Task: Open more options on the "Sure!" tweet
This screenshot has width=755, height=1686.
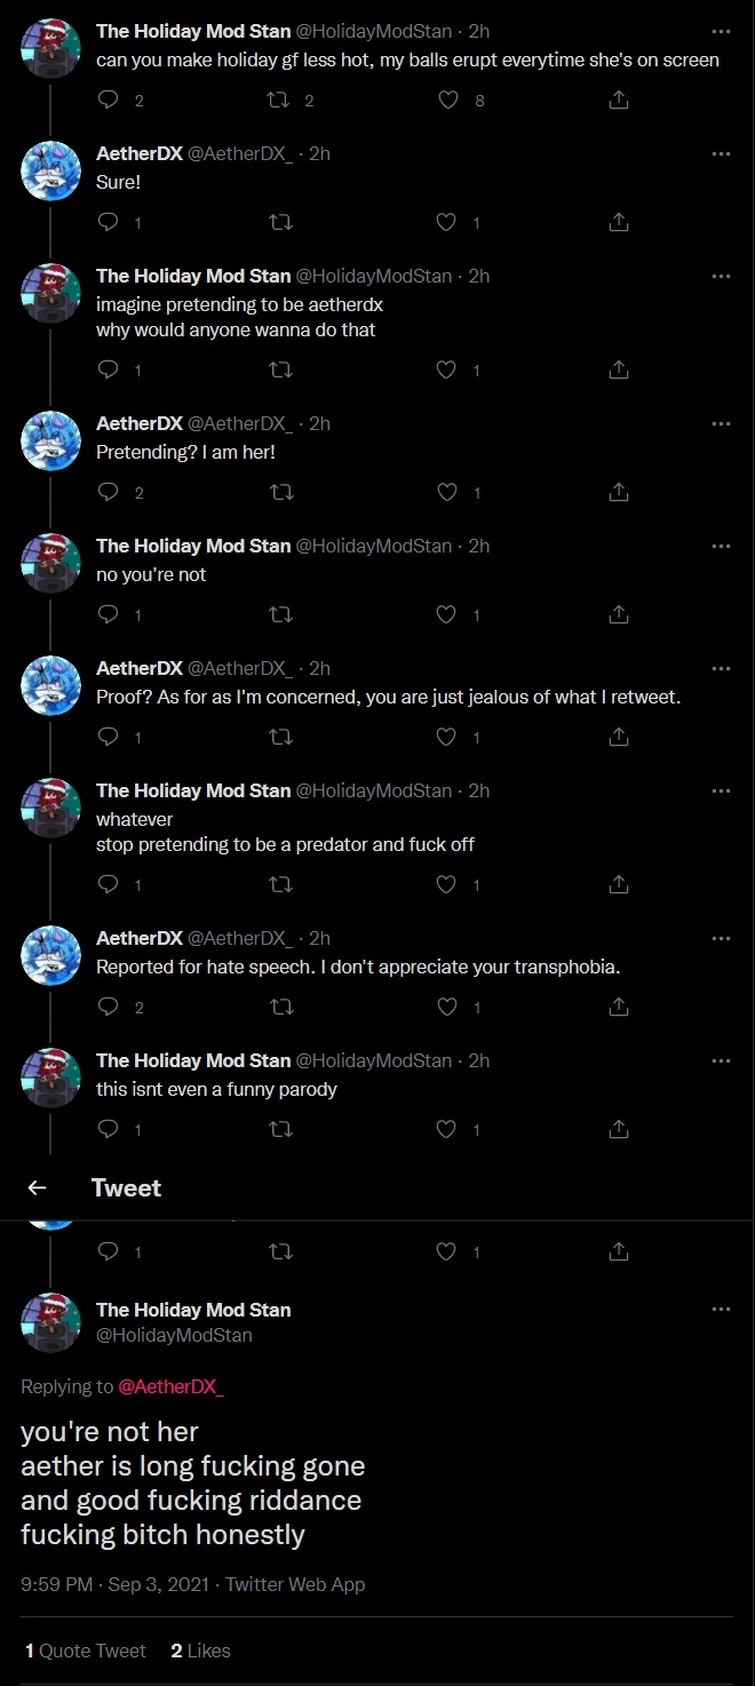Action: coord(721,154)
